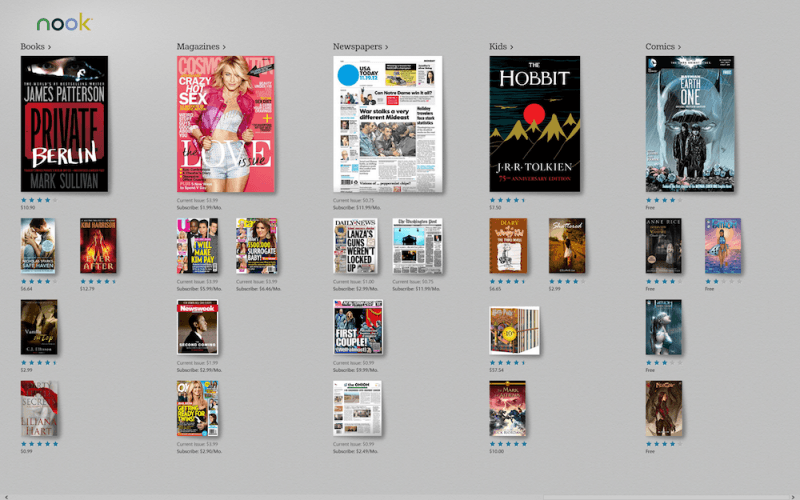Select the Ever After book
The height and width of the screenshot is (500, 800).
click(98, 246)
